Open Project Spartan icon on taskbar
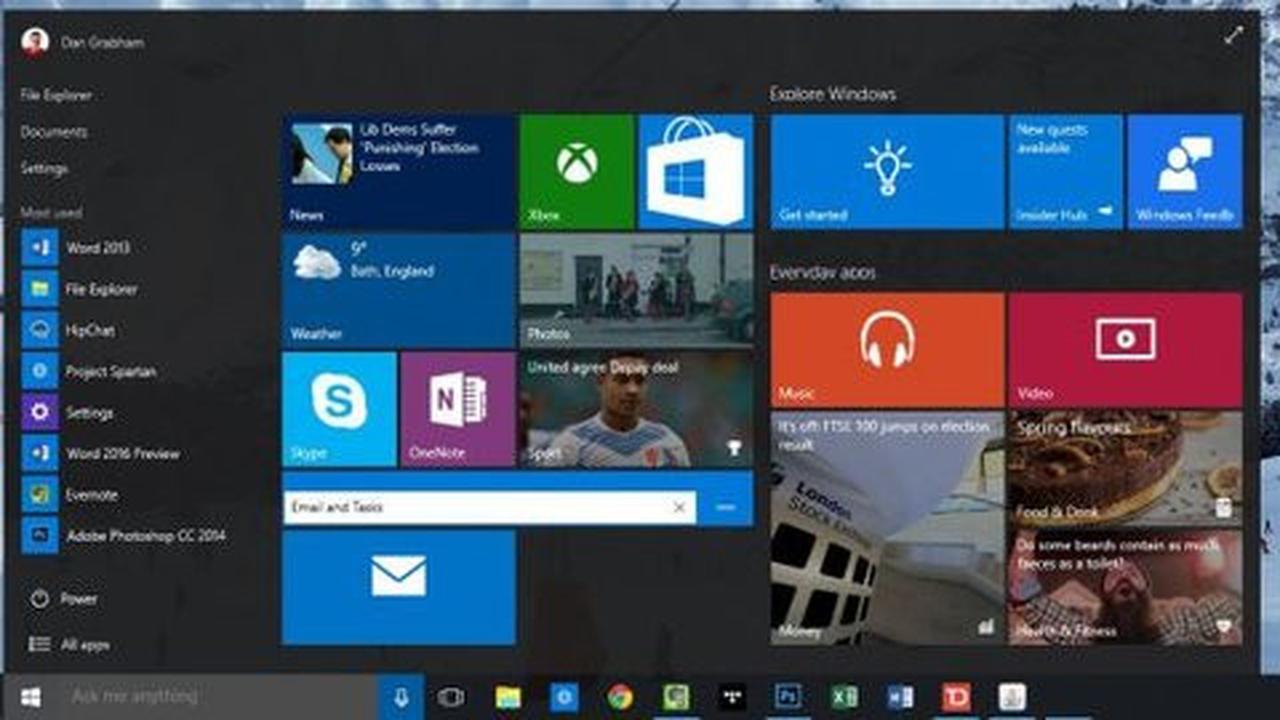This screenshot has height=720, width=1280. pos(564,697)
